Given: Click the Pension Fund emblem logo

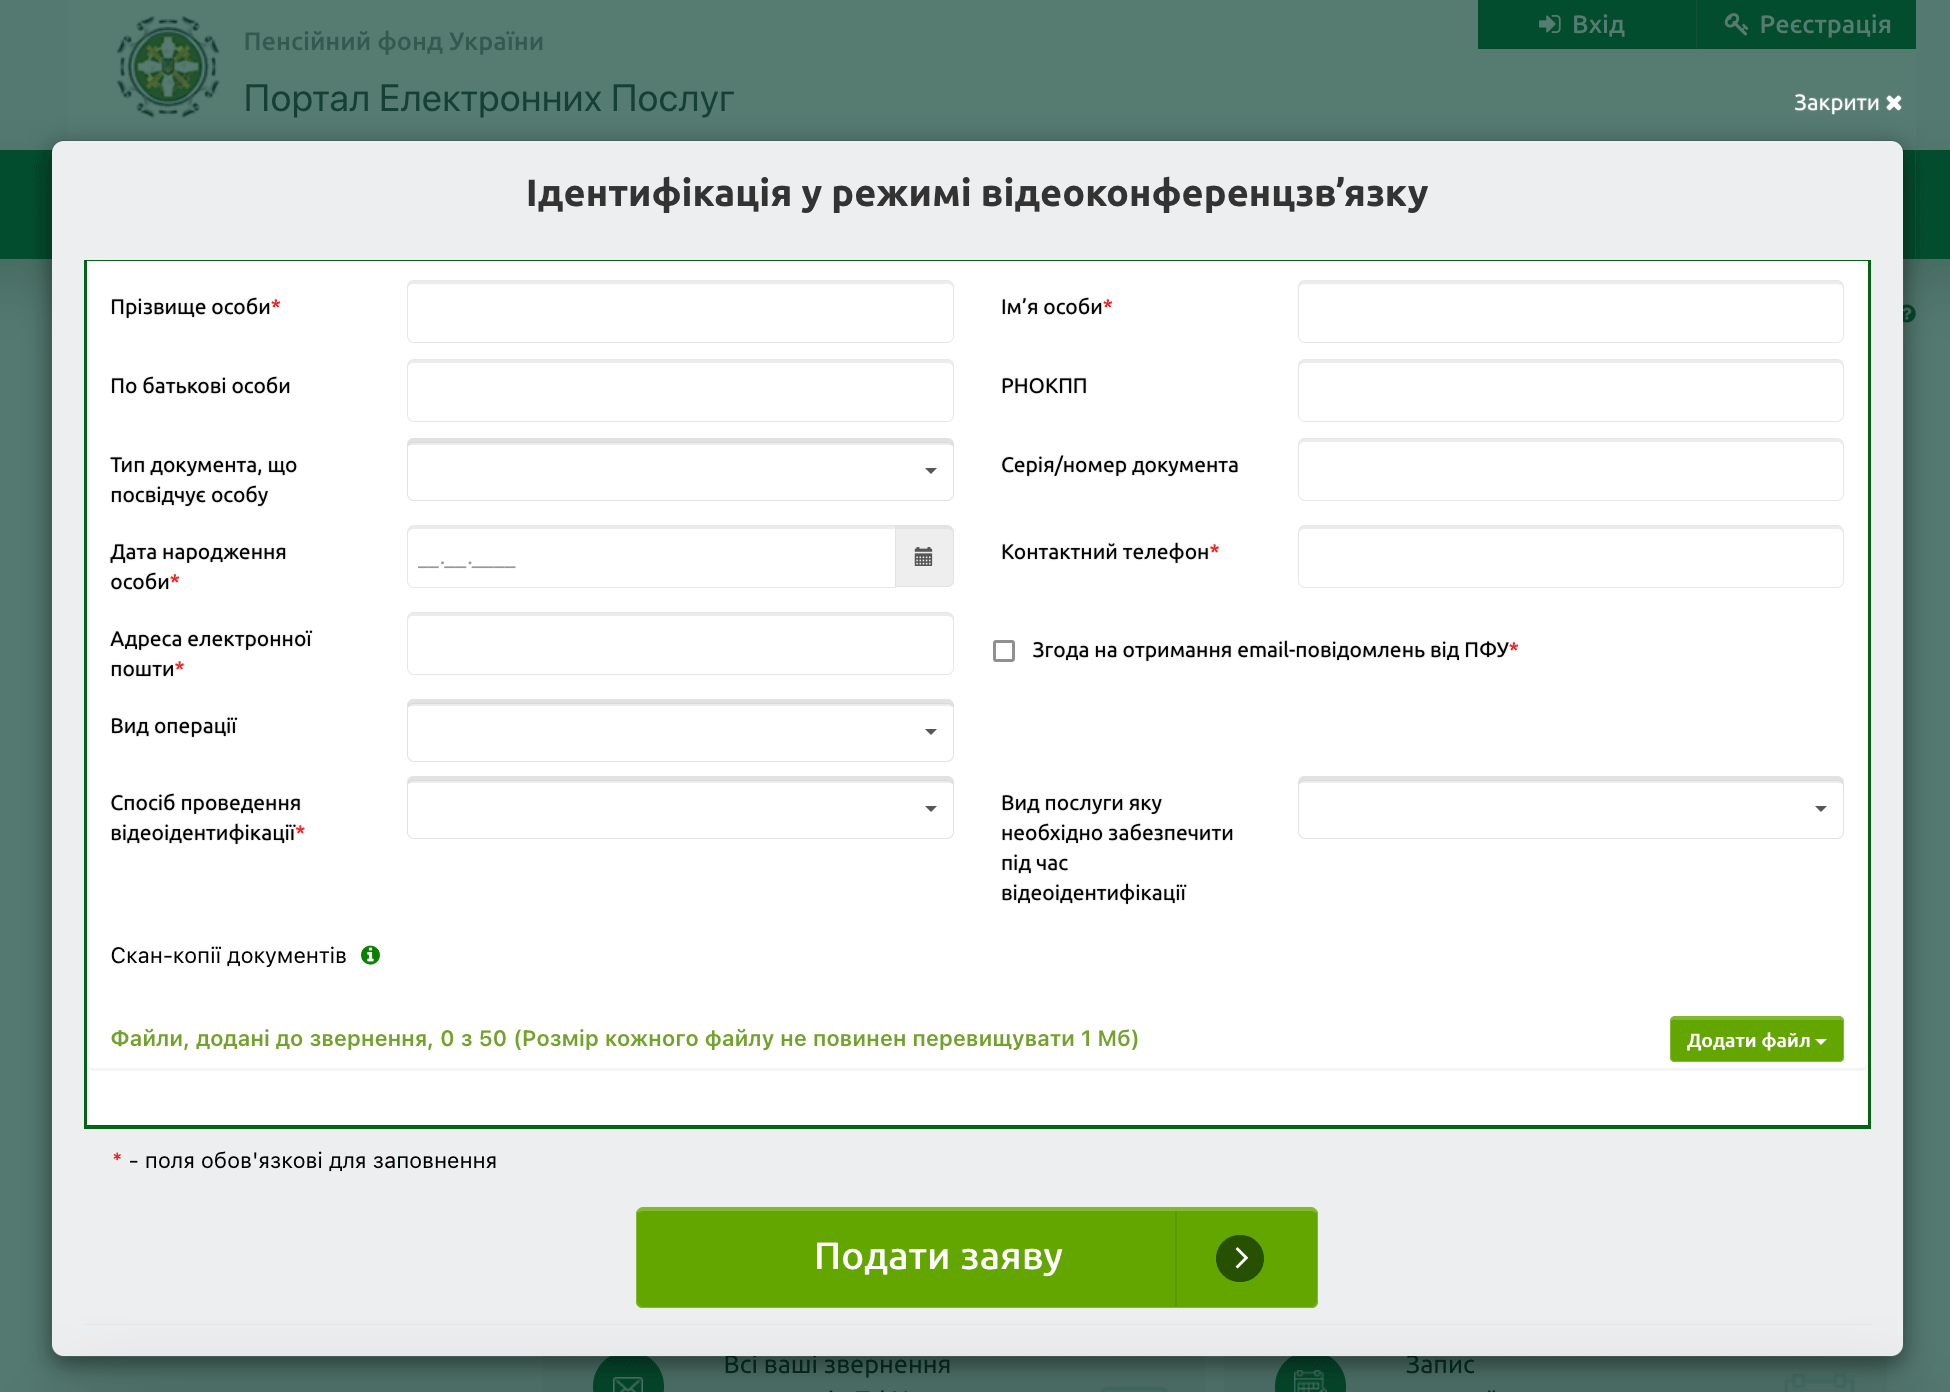Looking at the screenshot, I should point(168,67).
